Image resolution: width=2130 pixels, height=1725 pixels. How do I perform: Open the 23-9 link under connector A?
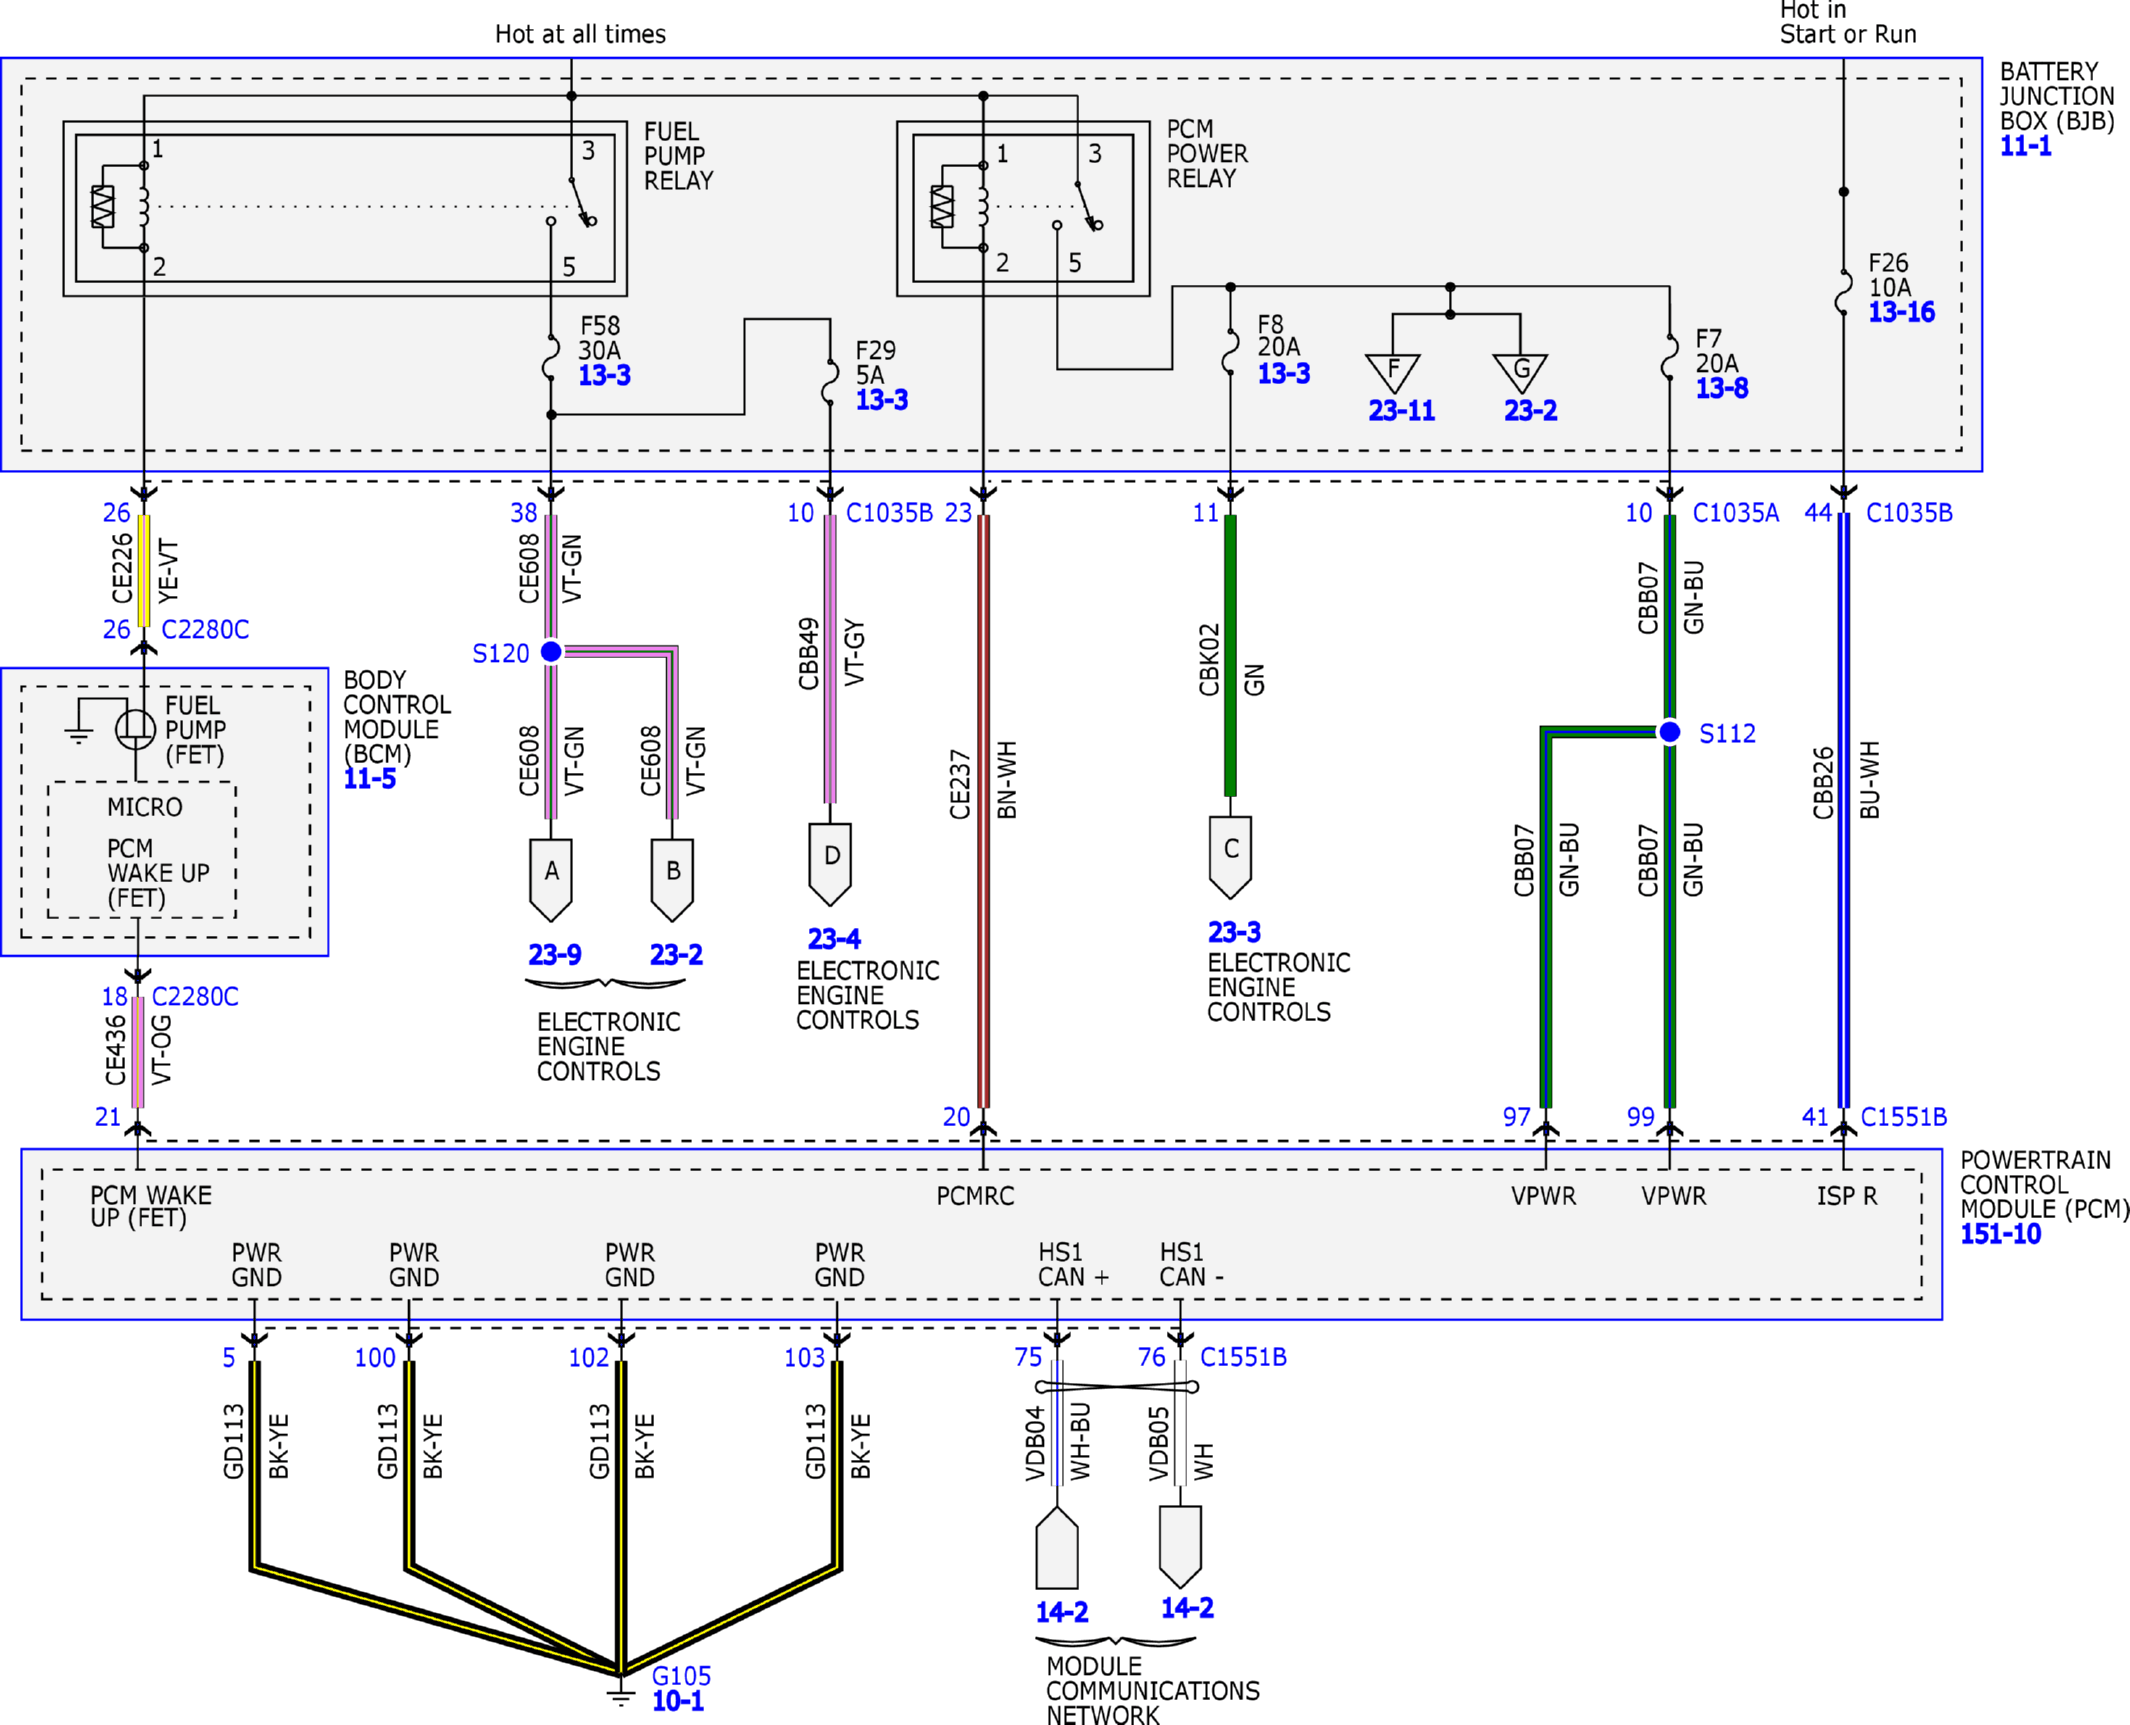554,955
